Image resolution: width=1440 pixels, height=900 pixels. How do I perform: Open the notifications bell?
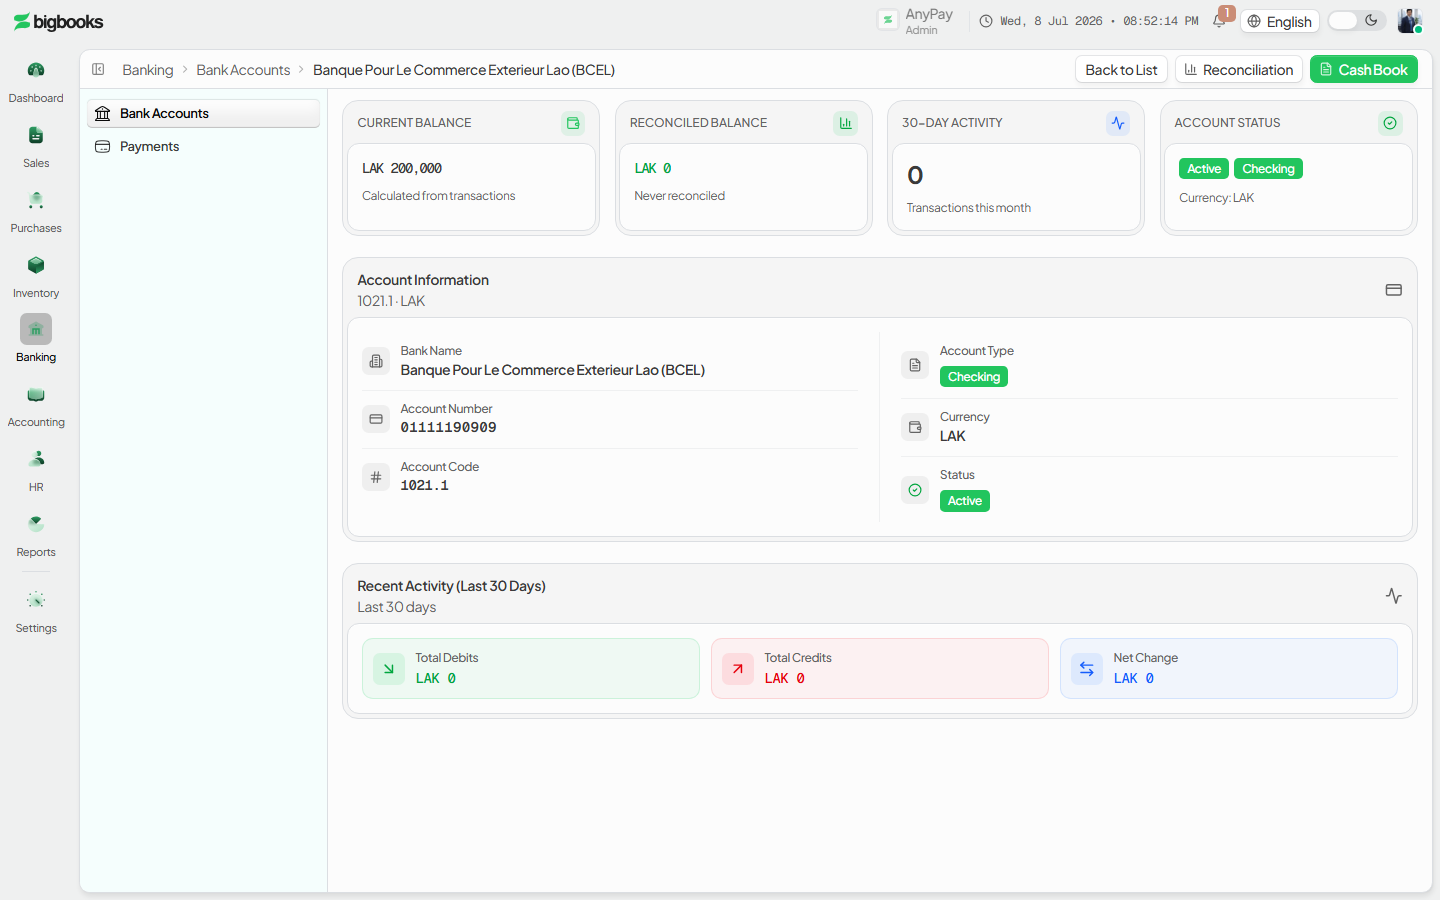point(1219,21)
